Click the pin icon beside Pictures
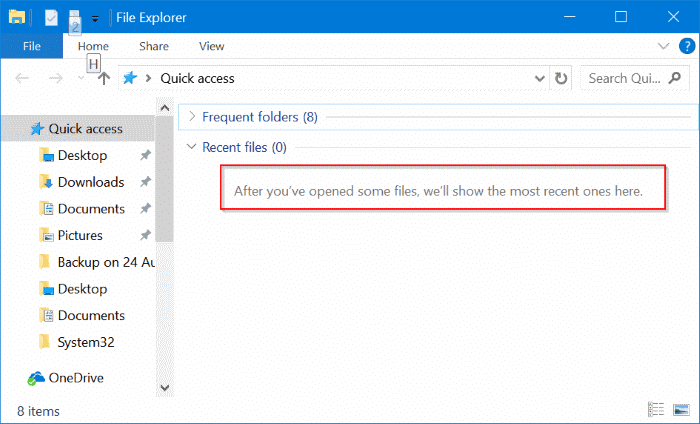The image size is (700, 424). point(146,235)
